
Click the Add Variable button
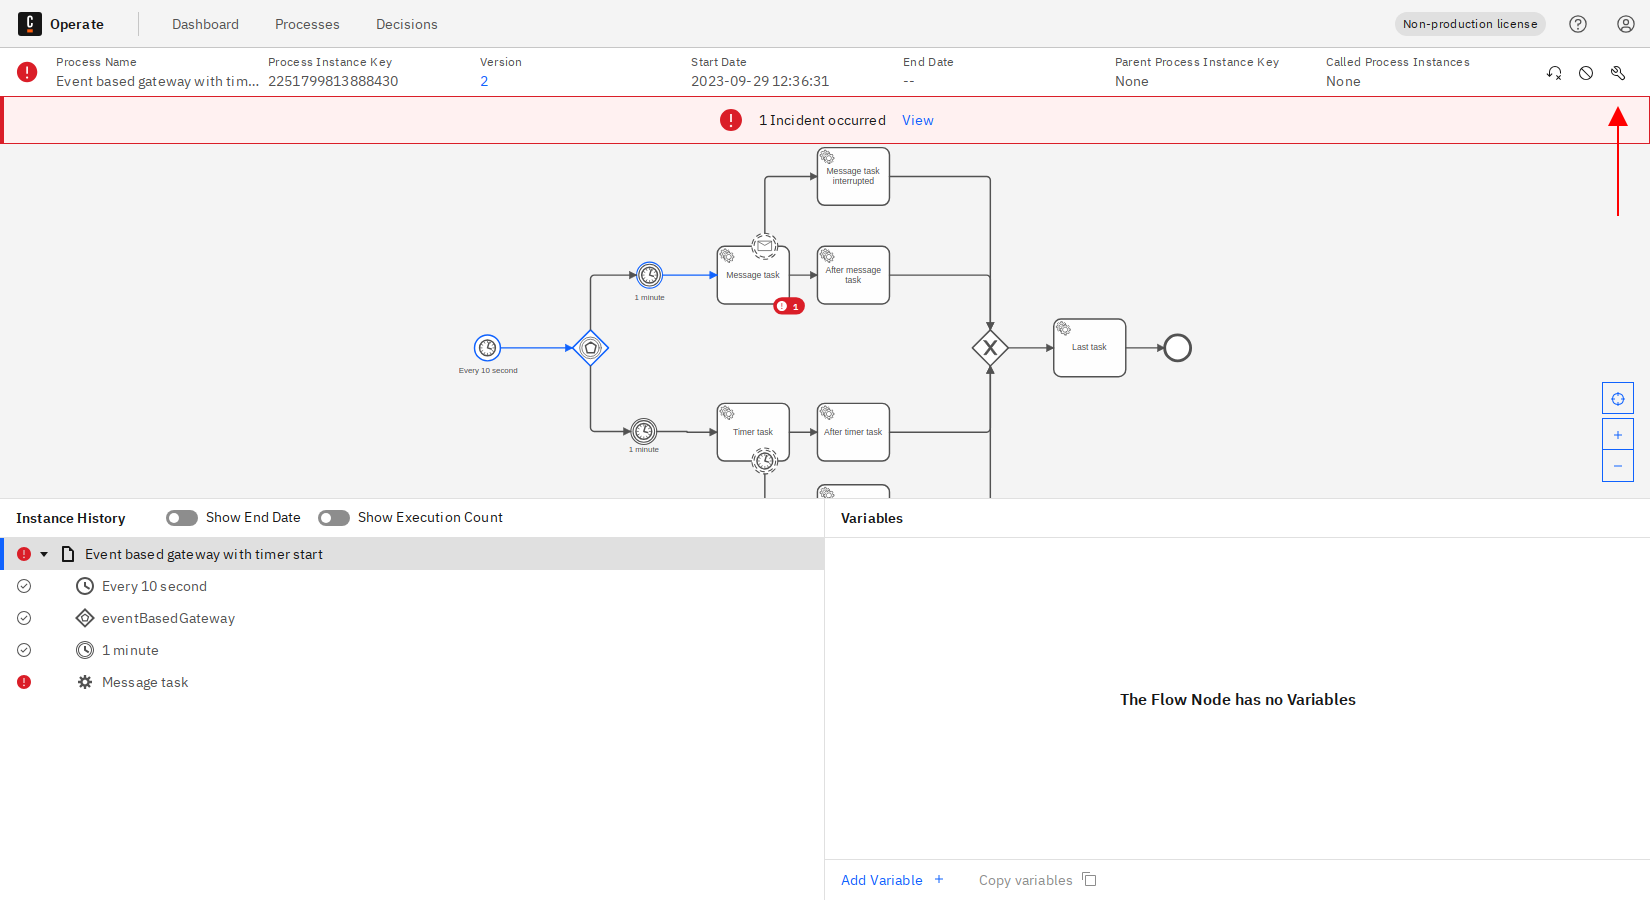(x=891, y=880)
